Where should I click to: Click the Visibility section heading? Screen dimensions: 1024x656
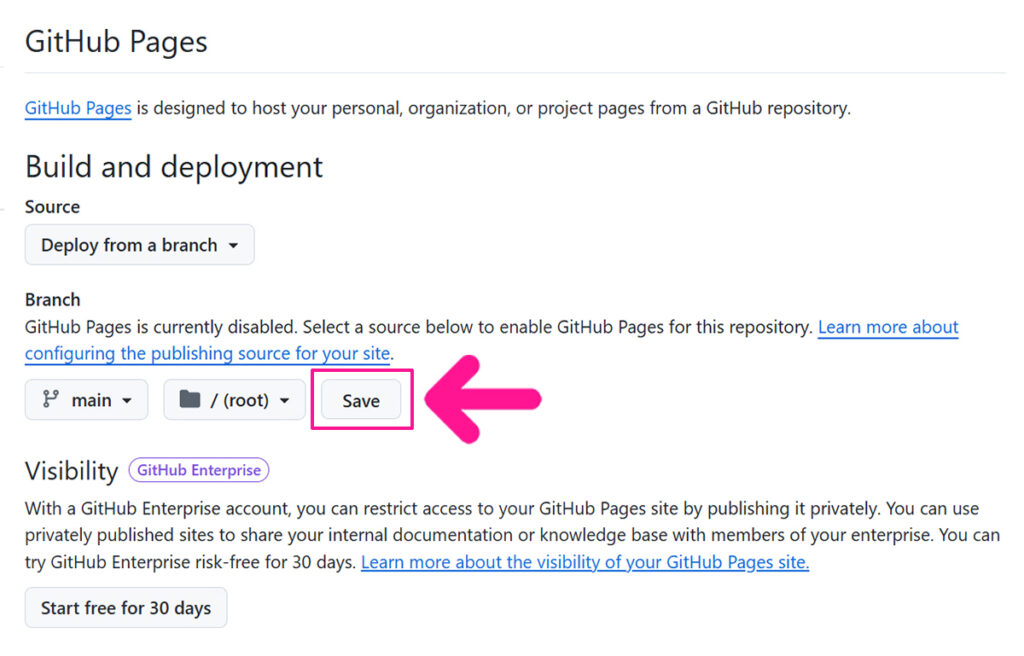point(71,470)
